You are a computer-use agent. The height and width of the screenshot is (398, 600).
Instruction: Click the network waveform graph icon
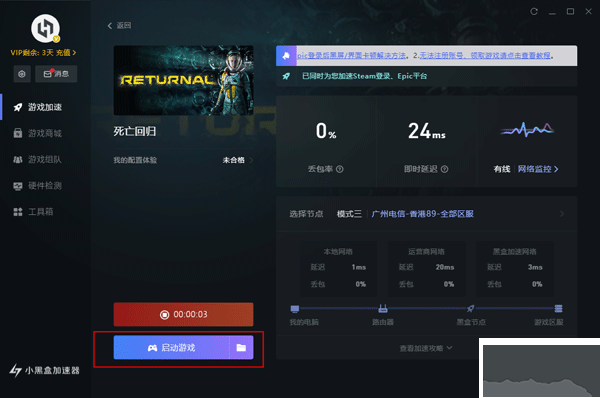[527, 130]
